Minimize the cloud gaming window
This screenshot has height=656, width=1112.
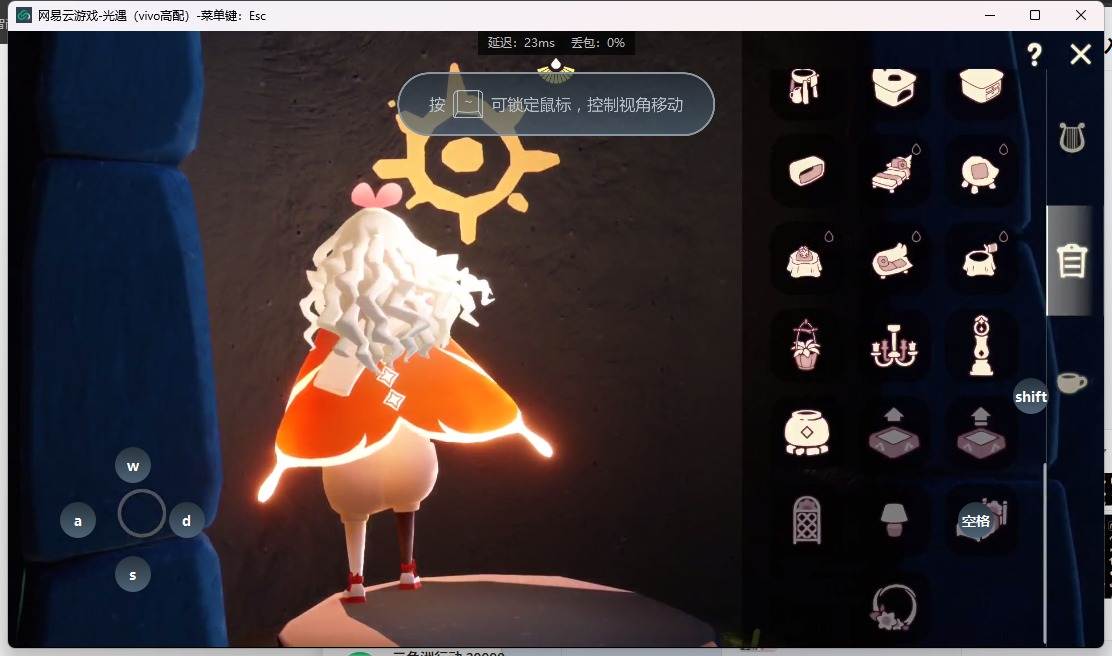(x=990, y=15)
